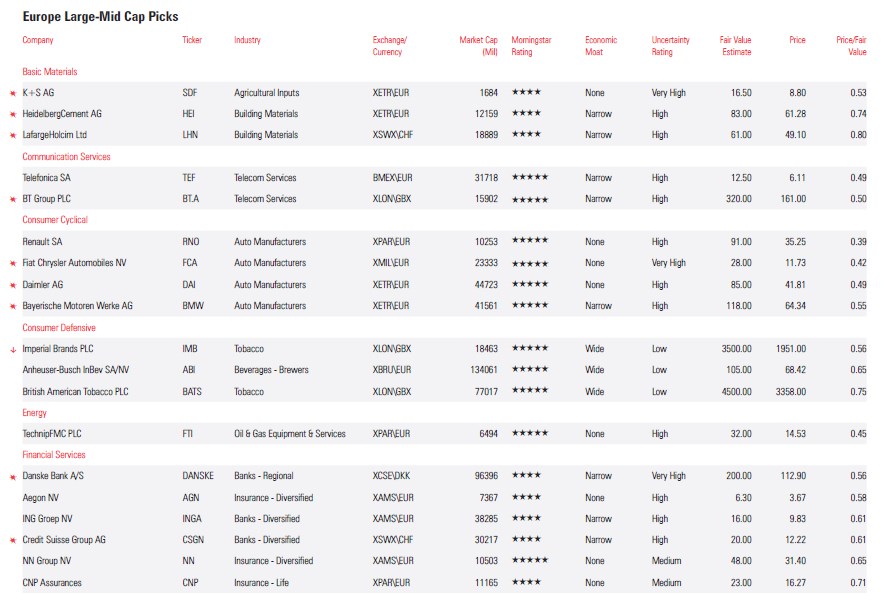This screenshot has height=596, width=882.
Task: Click the star rating for Telefonica SA
Action: (529, 178)
